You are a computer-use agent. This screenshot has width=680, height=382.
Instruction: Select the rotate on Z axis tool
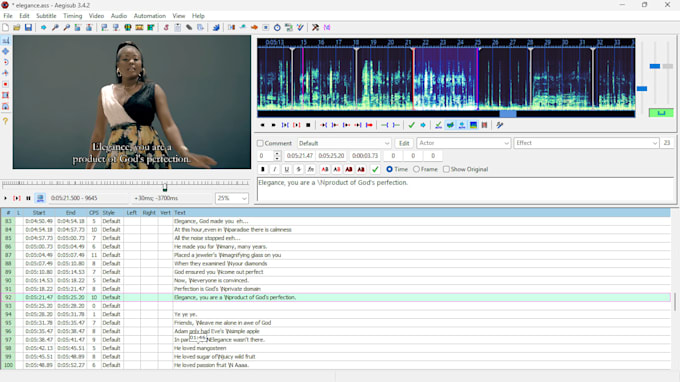point(6,62)
